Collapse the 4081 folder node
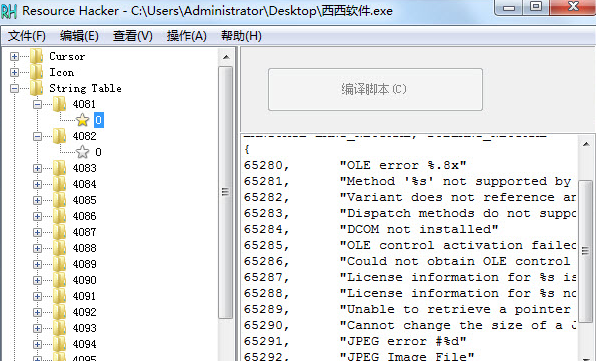596x361 pixels. point(37,104)
